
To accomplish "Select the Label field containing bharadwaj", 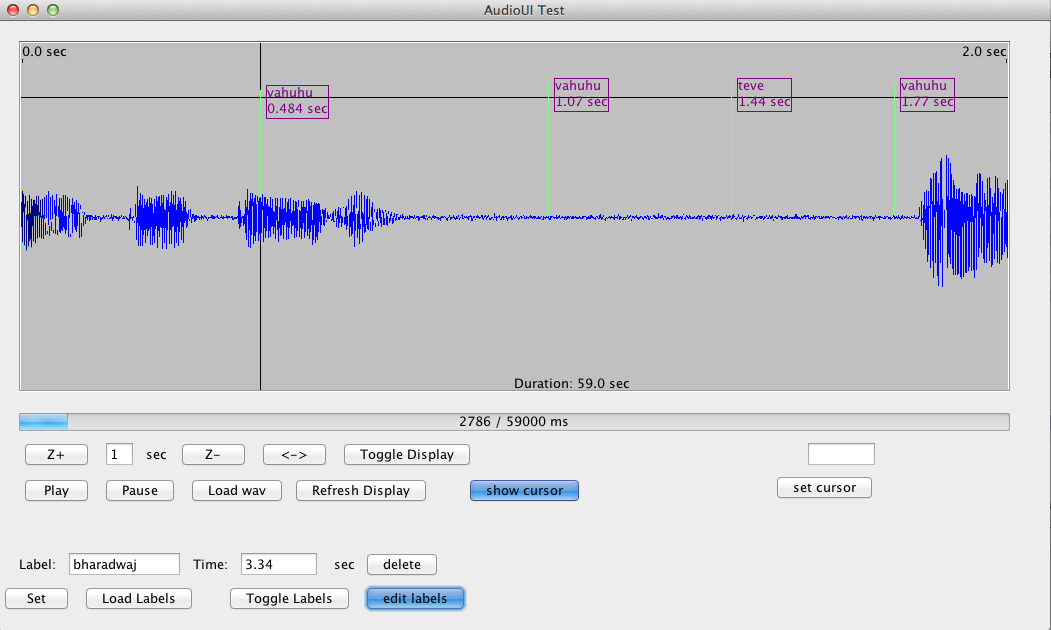I will tap(124, 564).
